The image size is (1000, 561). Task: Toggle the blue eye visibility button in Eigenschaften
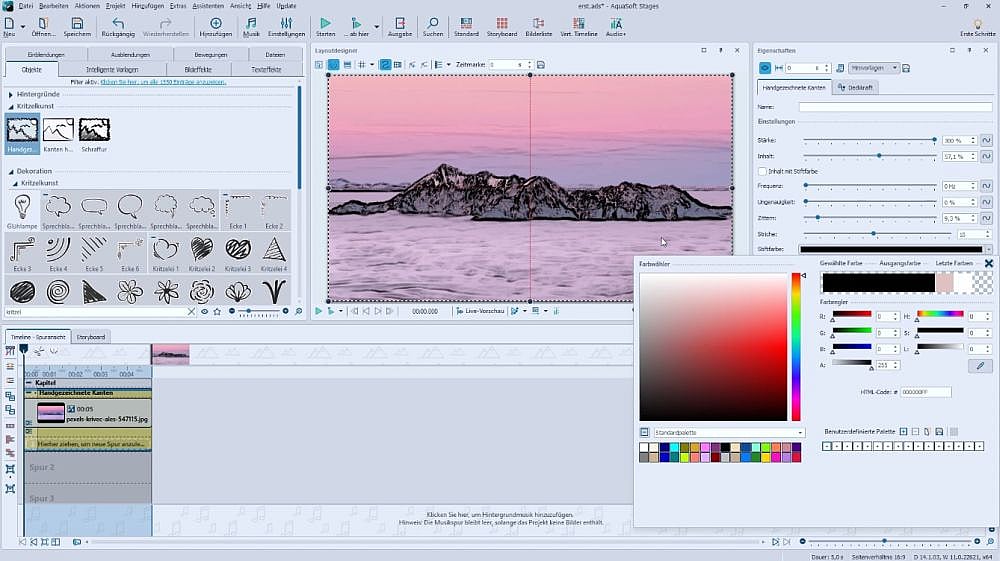[x=766, y=68]
